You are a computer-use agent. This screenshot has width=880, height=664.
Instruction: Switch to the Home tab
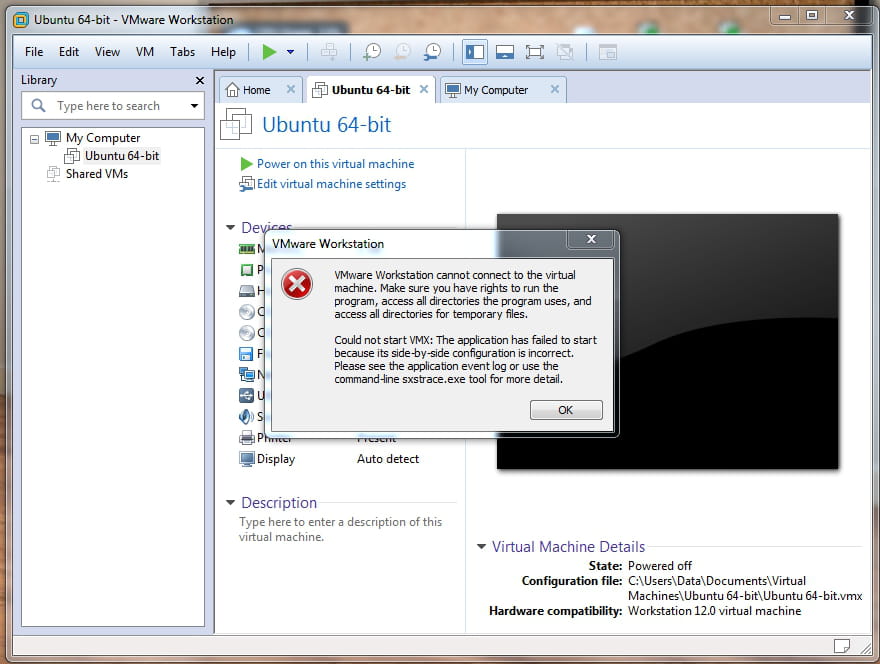click(x=256, y=90)
